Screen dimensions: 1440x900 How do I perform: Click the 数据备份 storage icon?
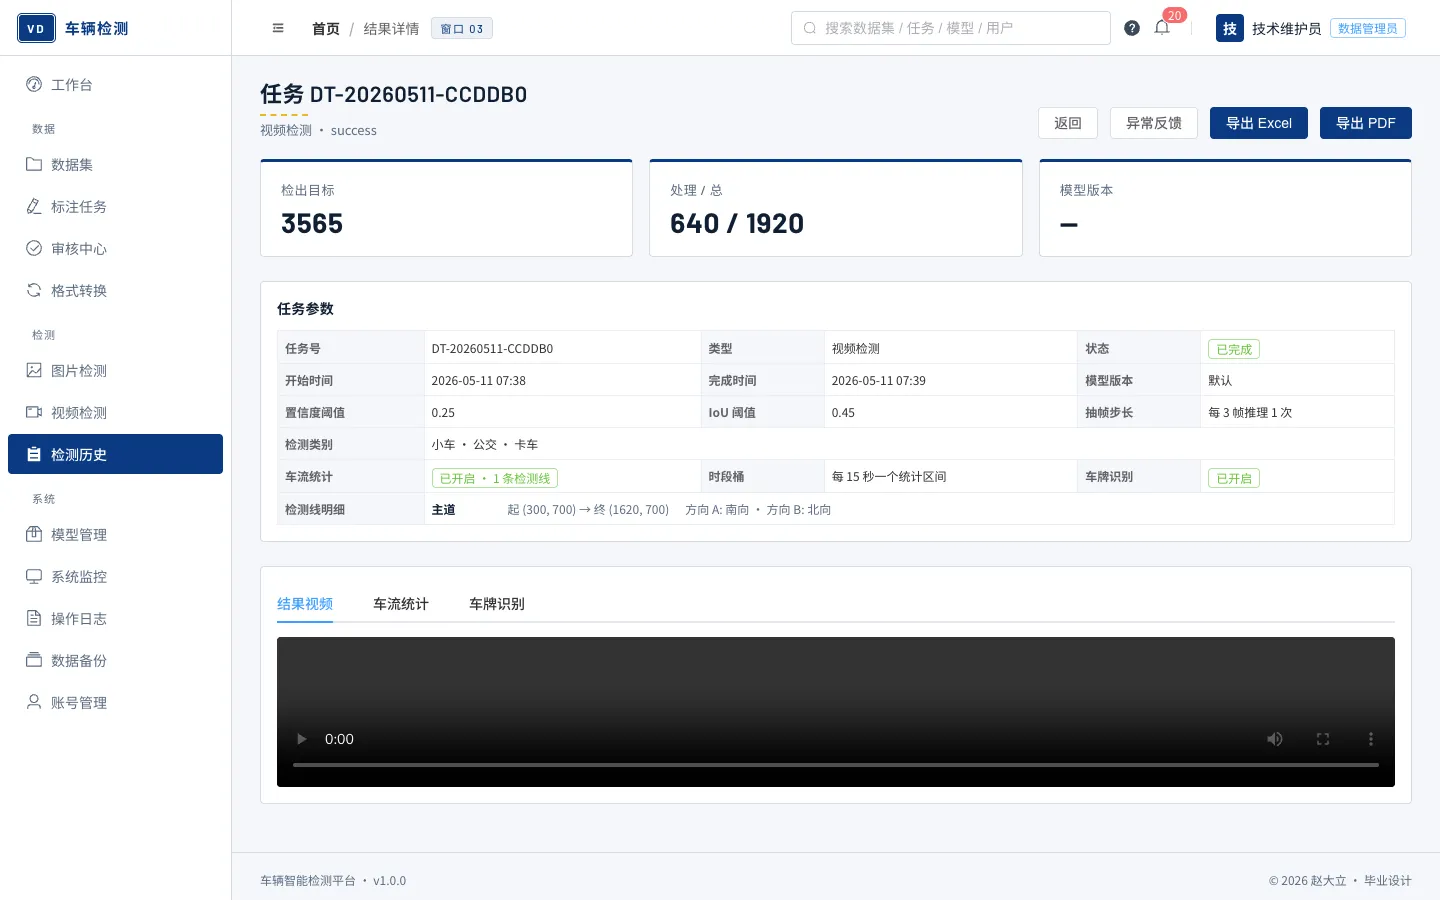click(x=34, y=661)
